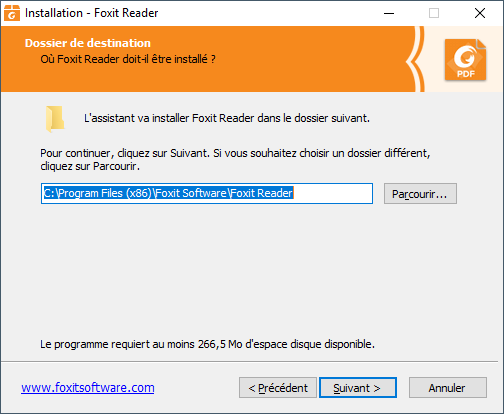Minimize the installer window

(389, 13)
